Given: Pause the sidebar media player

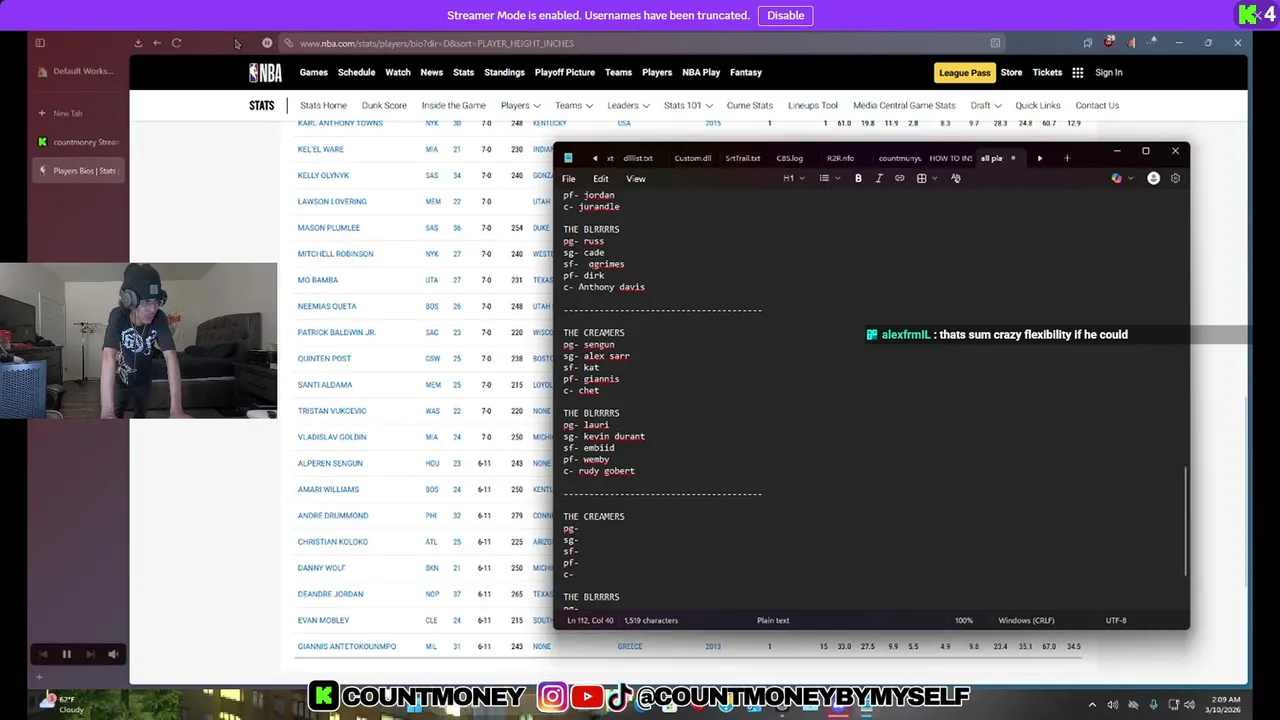Looking at the screenshot, I should coord(66,654).
